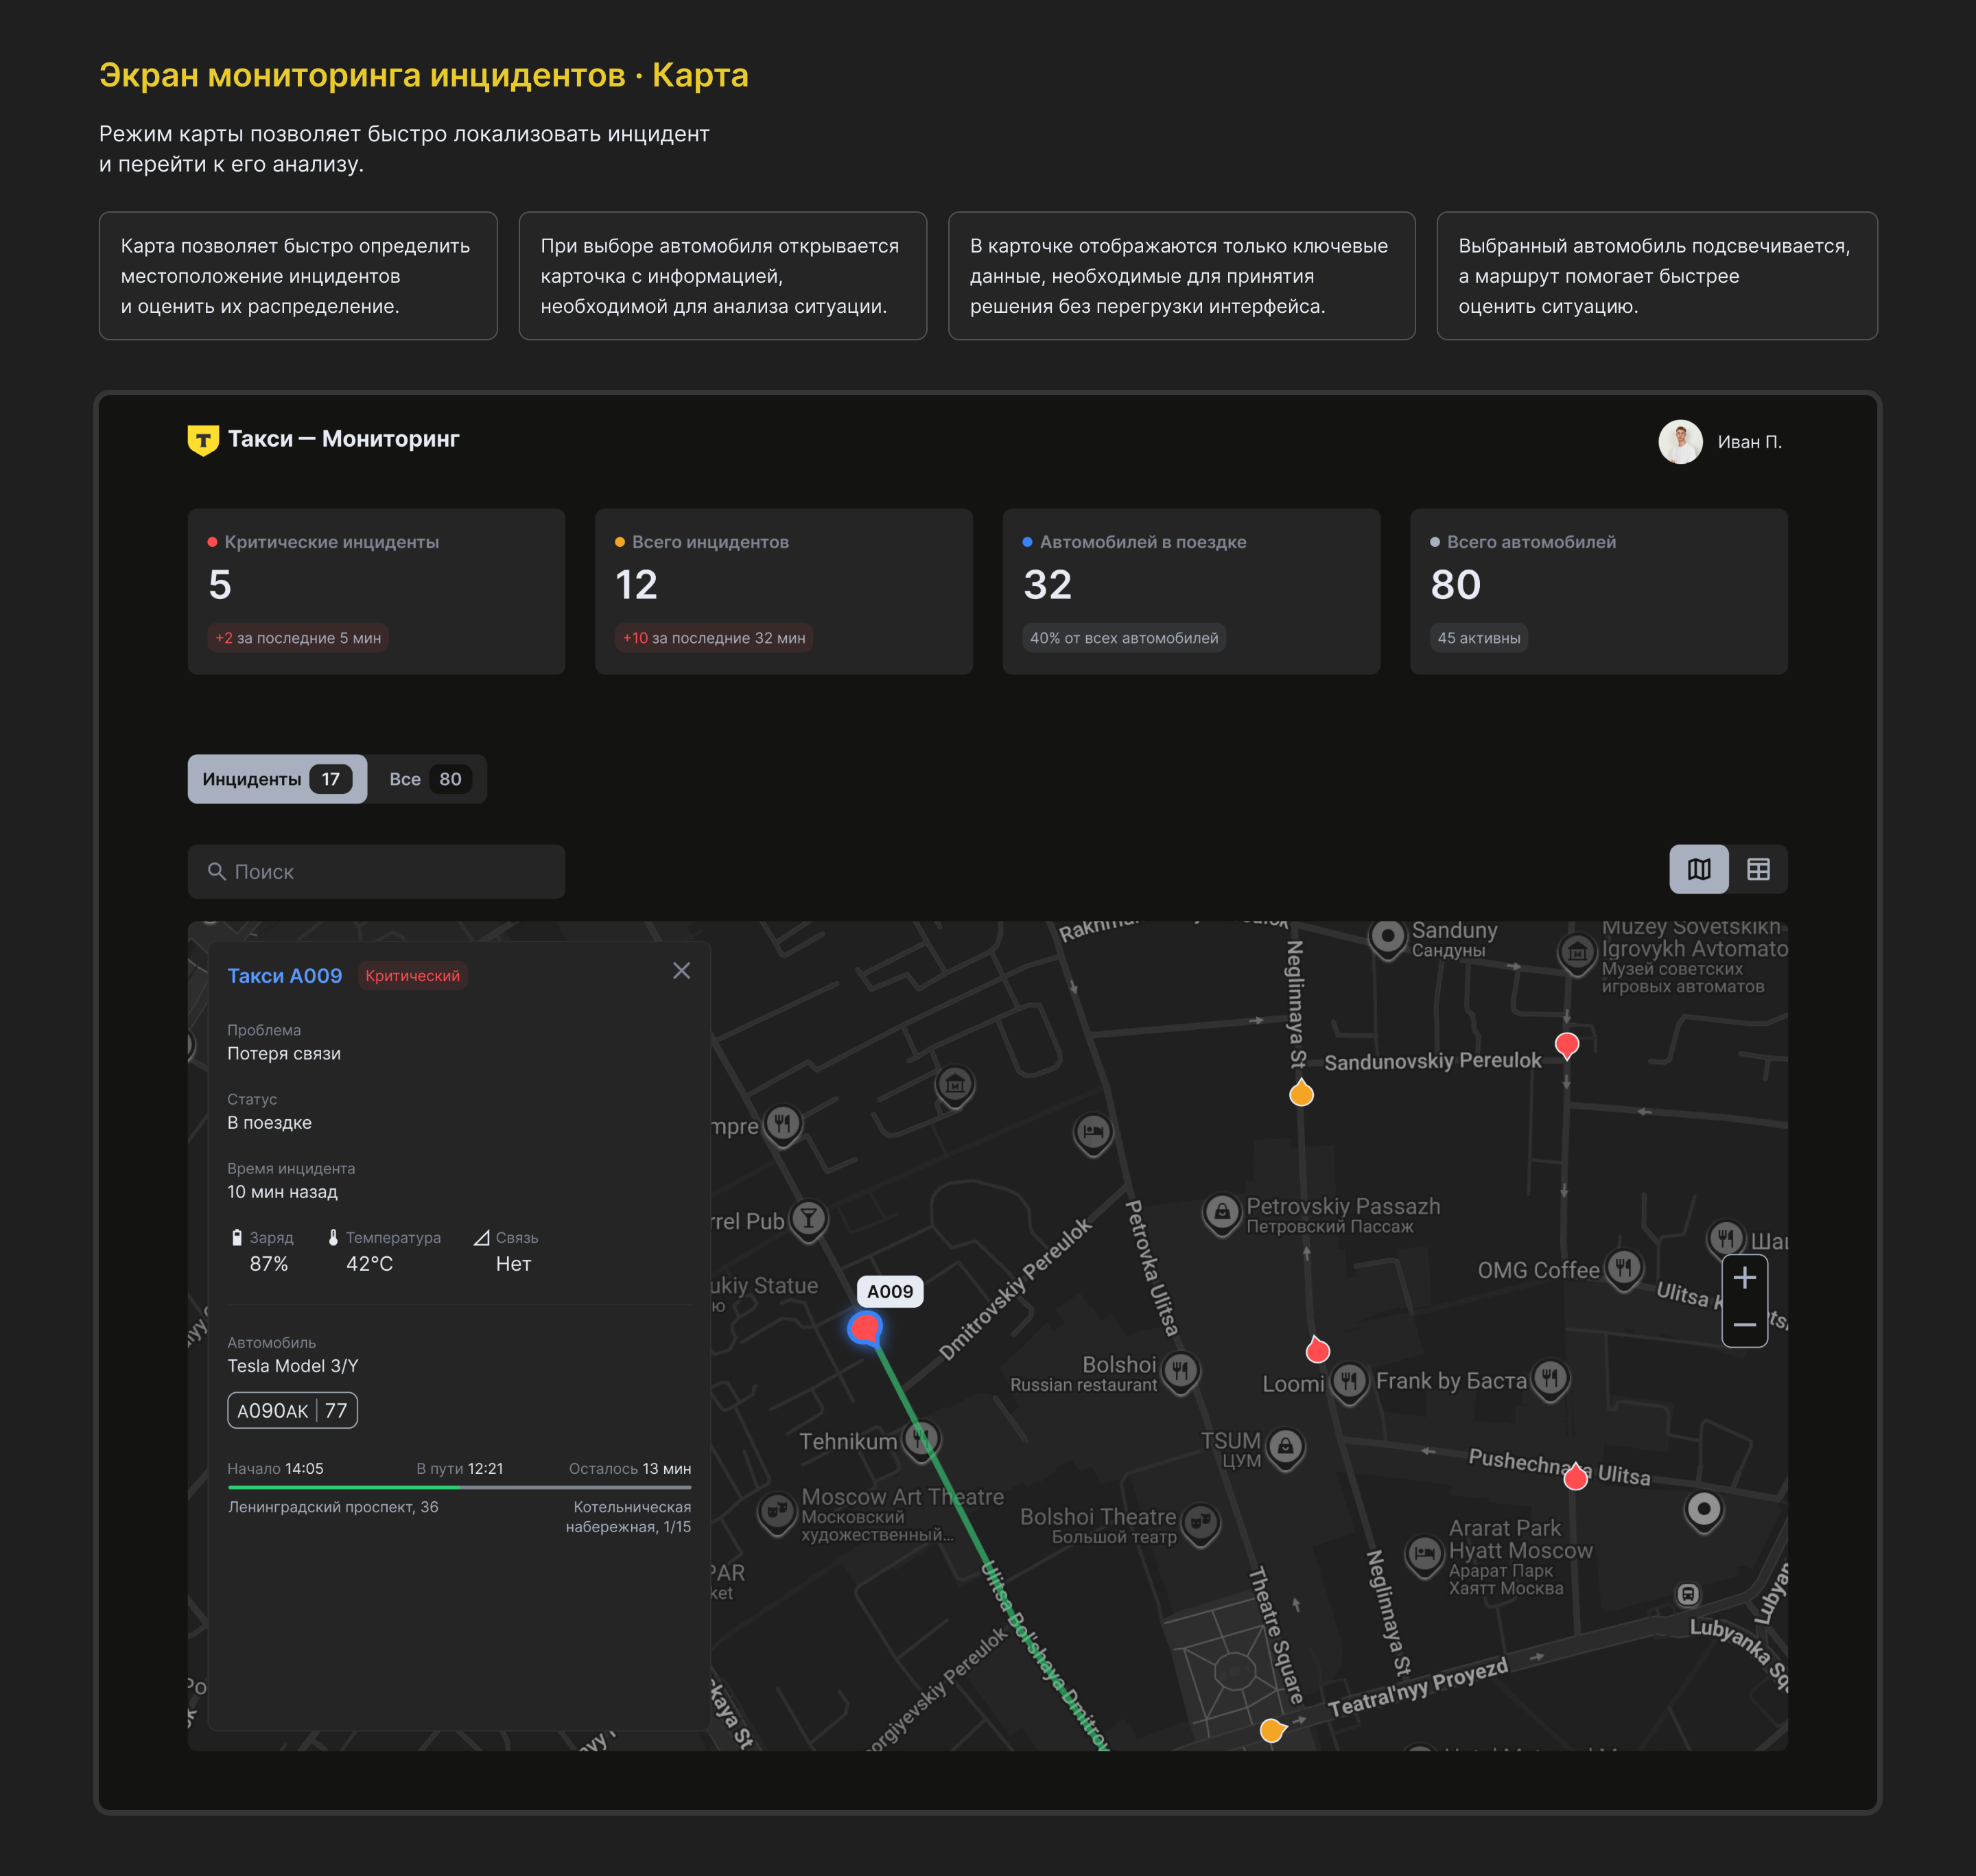Click "40% от всех автомобилей" badge
This screenshot has height=1876, width=1976.
point(1124,638)
